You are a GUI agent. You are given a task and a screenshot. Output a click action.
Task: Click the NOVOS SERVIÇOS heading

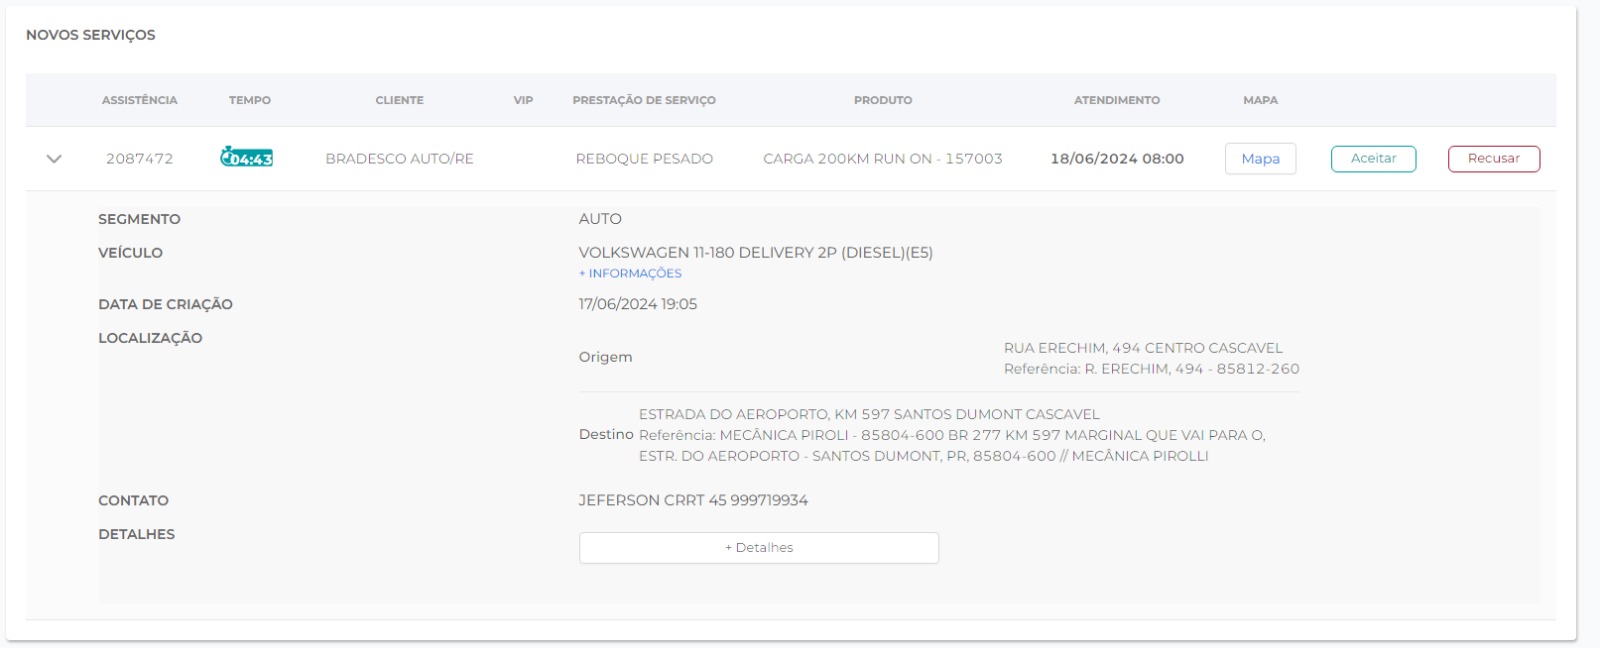[91, 35]
